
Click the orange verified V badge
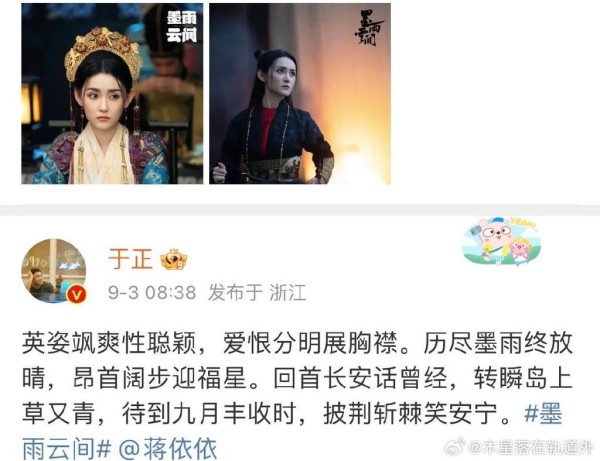77,295
